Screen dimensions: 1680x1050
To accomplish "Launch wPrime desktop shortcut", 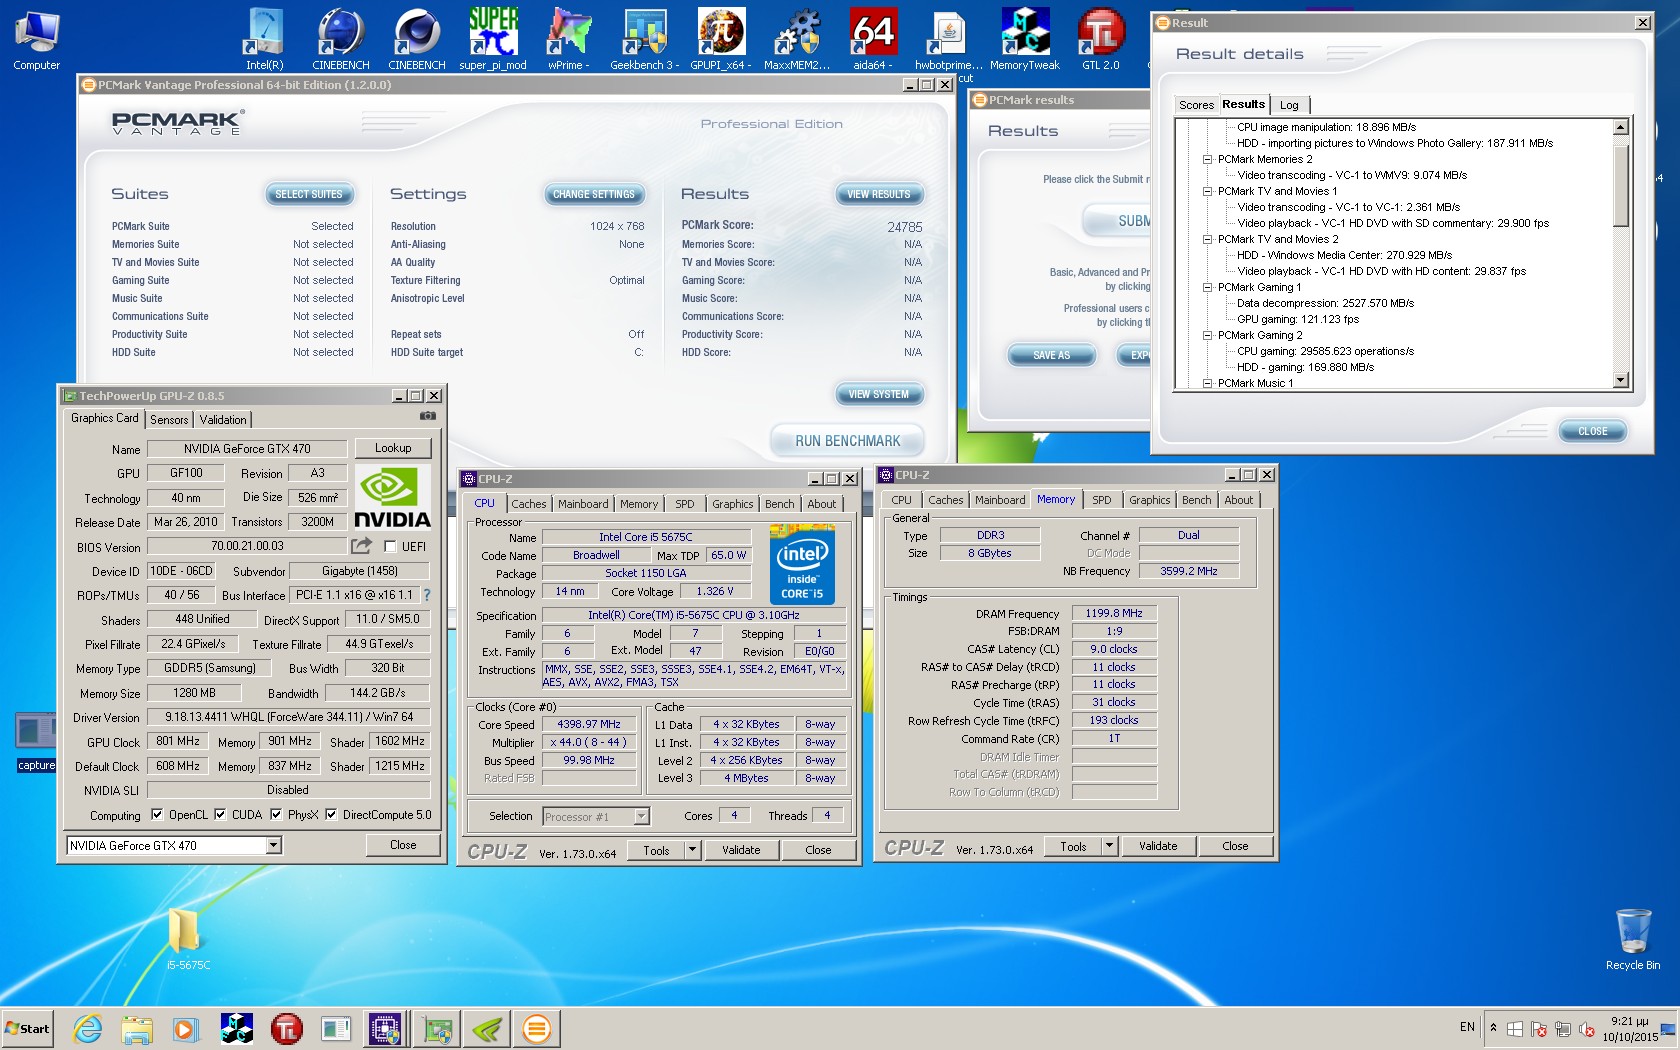I will pyautogui.click(x=568, y=40).
